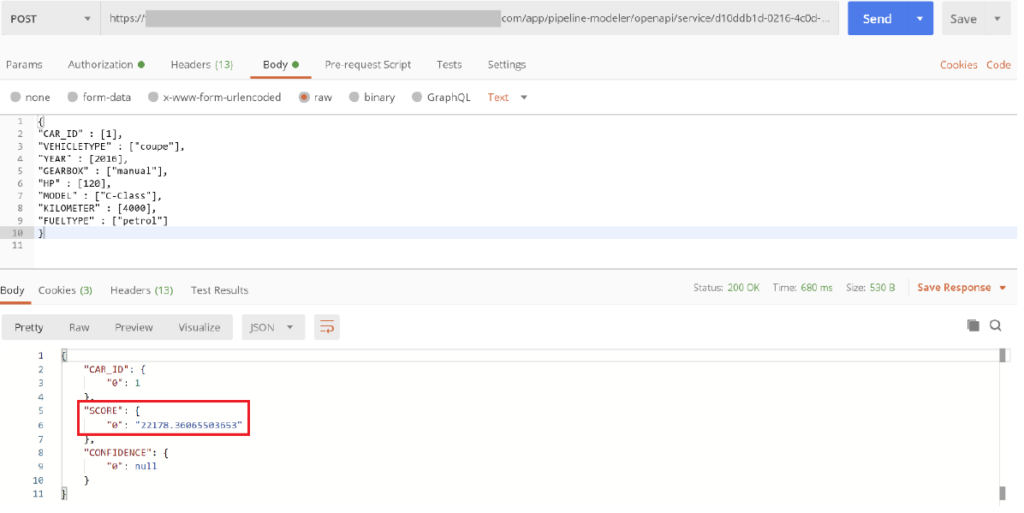The image size is (1024, 513).
Task: Open the Text format dropdown
Action: pos(507,97)
